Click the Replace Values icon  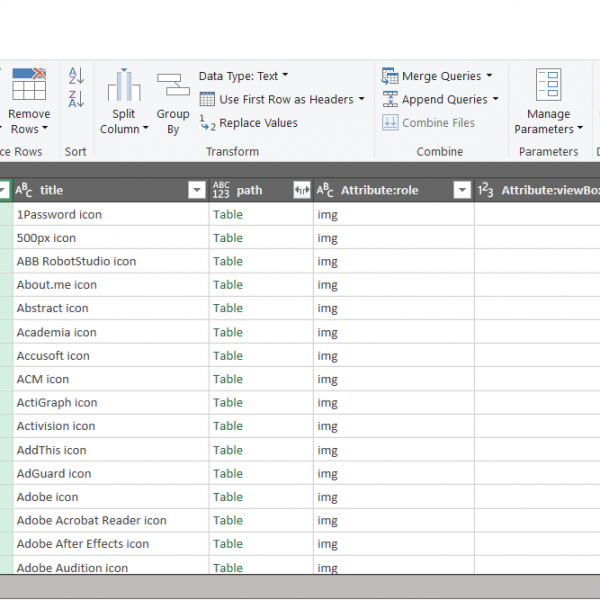(x=207, y=123)
